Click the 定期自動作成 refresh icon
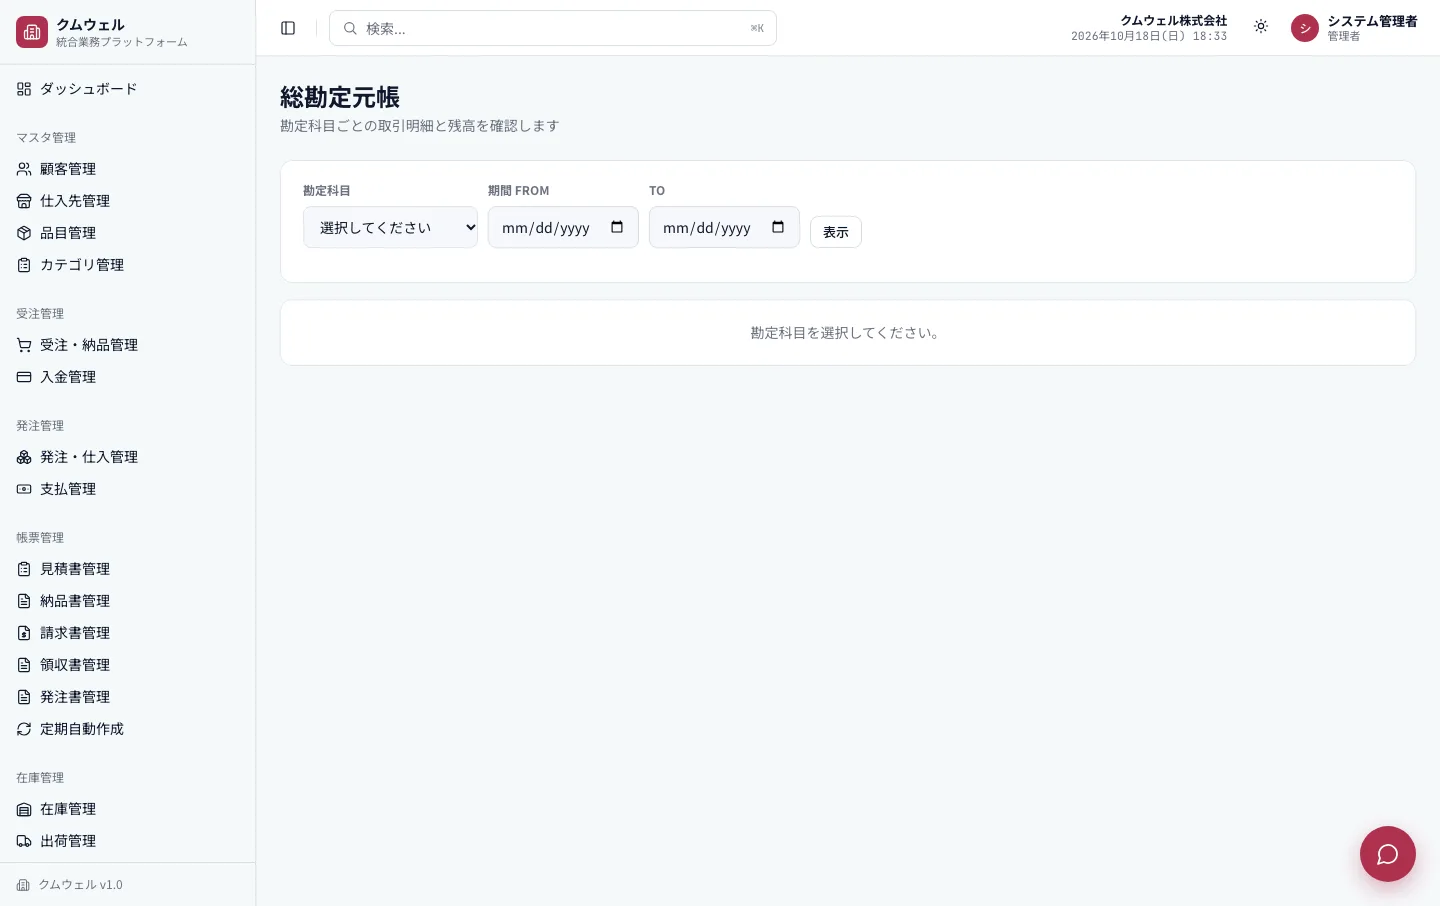 24,729
